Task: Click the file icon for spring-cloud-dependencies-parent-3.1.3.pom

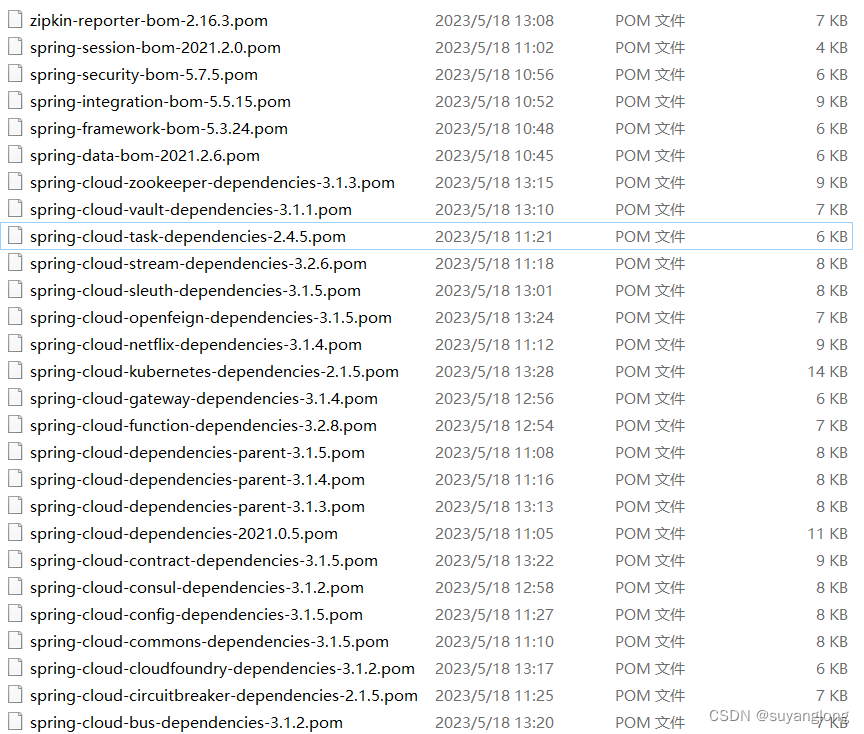Action: (15, 506)
